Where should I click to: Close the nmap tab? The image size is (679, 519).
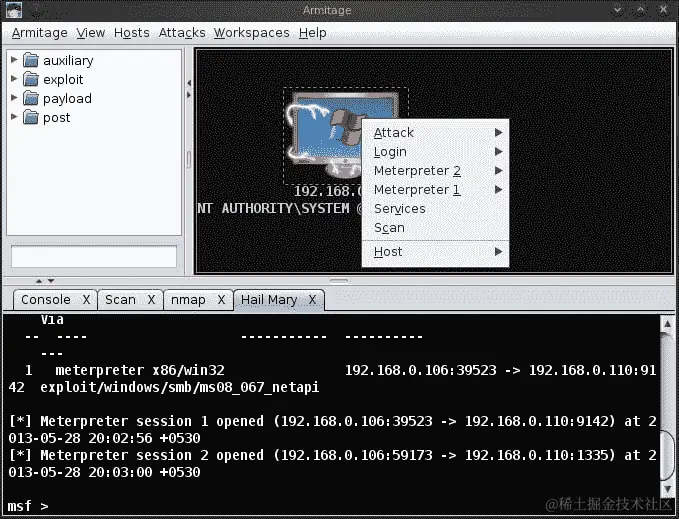pyautogui.click(x=221, y=300)
